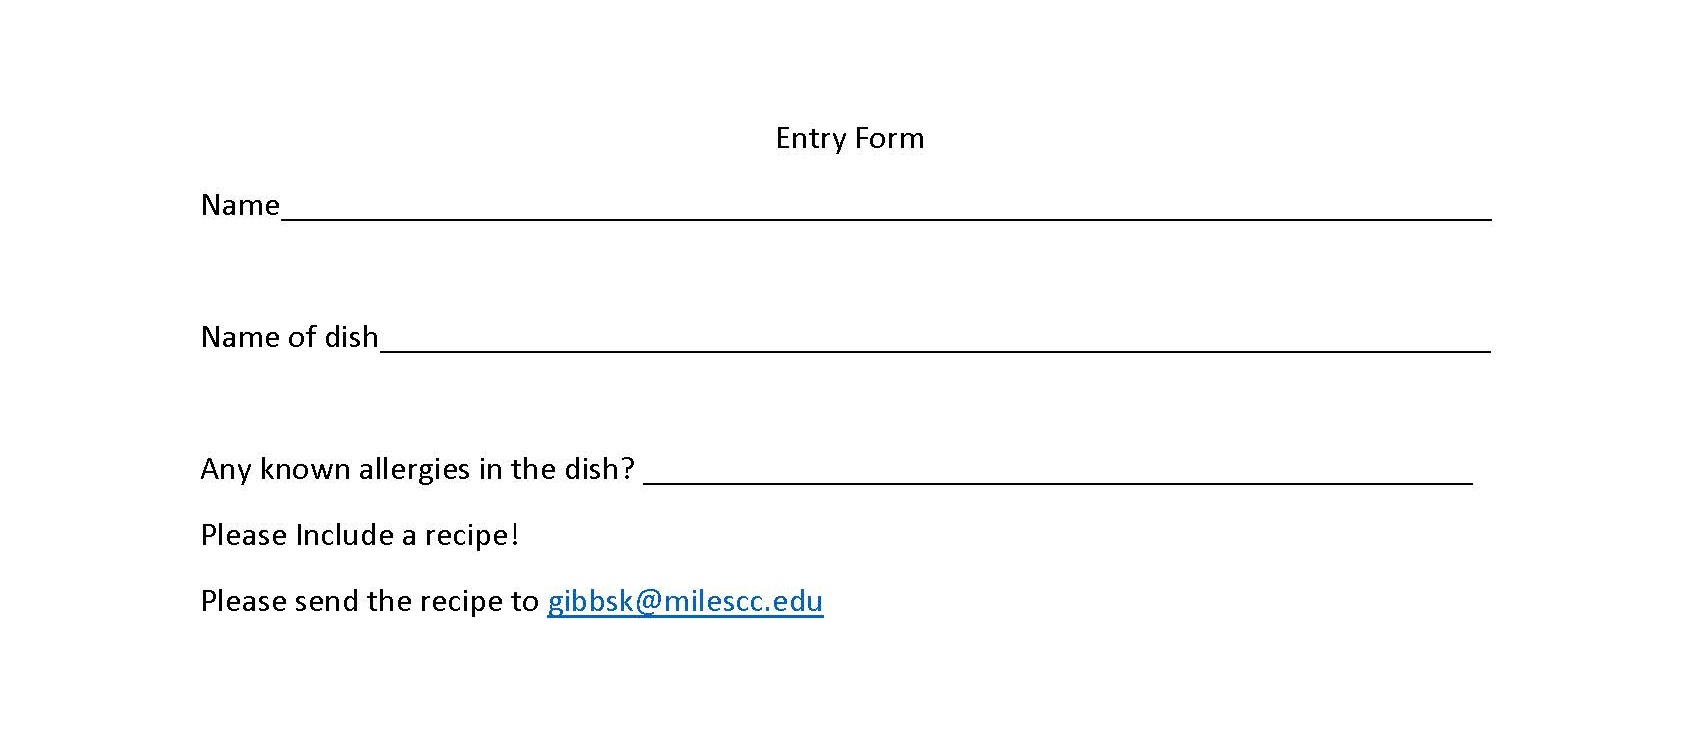This screenshot has width=1700, height=749.
Task: Click the question mark after dish
Action: (x=628, y=469)
